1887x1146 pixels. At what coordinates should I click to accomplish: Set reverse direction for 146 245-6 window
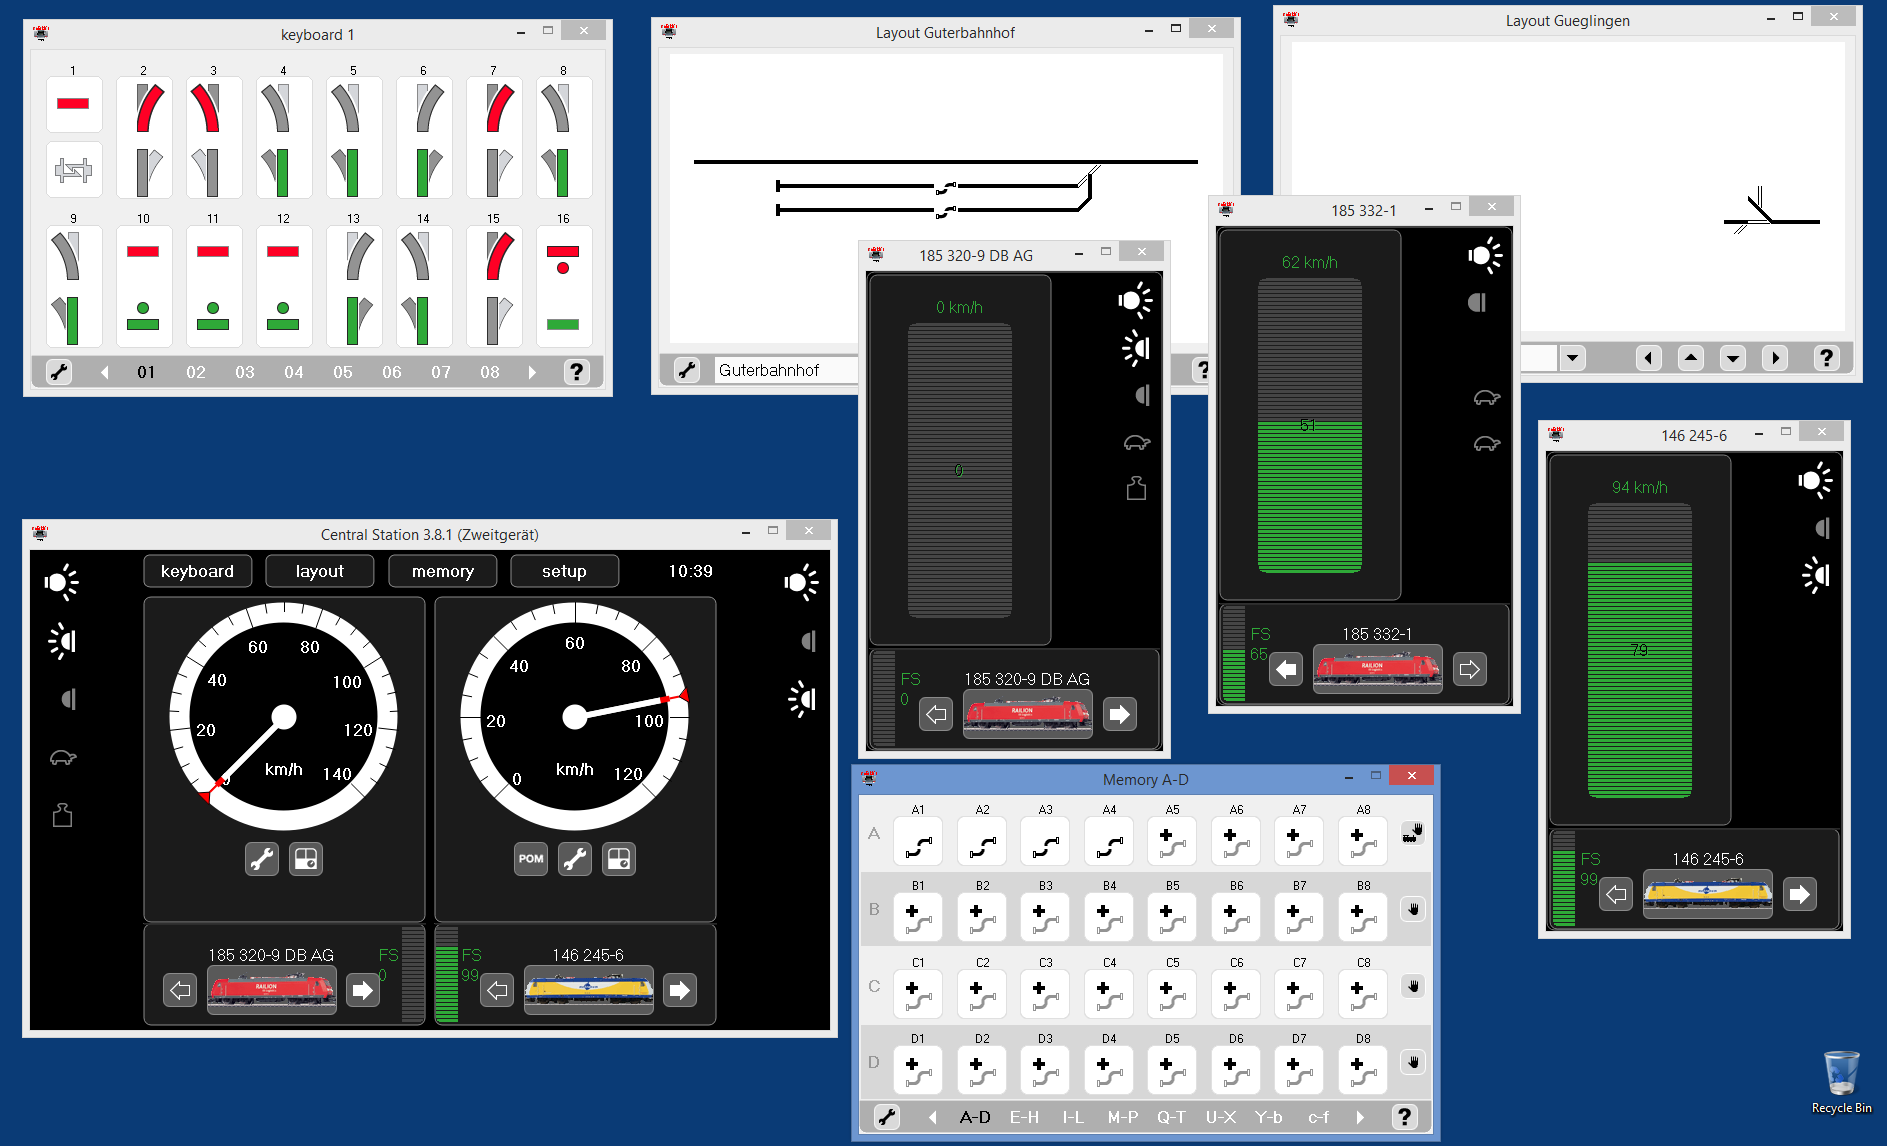pyautogui.click(x=1616, y=894)
